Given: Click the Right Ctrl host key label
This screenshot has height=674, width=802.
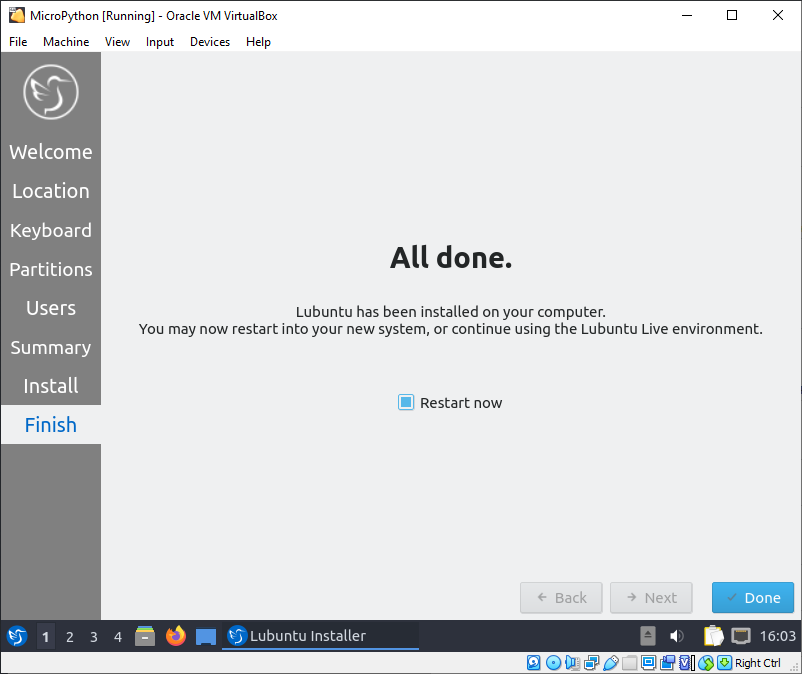Looking at the screenshot, I should tap(758, 663).
